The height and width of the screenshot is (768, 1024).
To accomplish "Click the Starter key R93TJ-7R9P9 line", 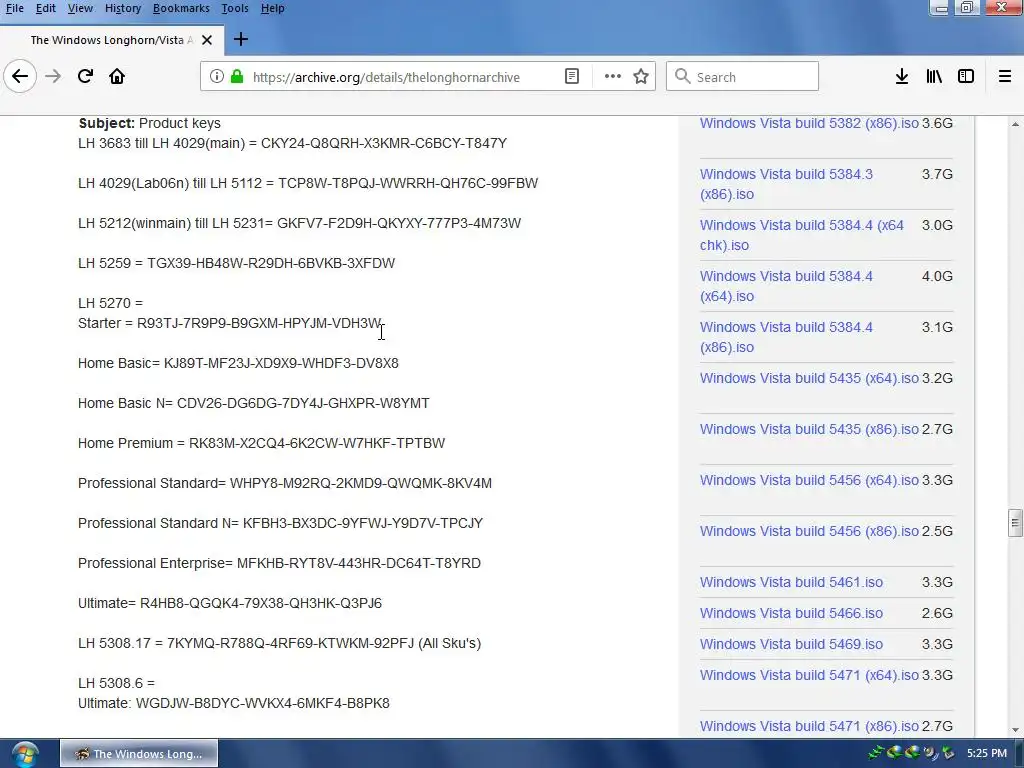I will point(229,323).
